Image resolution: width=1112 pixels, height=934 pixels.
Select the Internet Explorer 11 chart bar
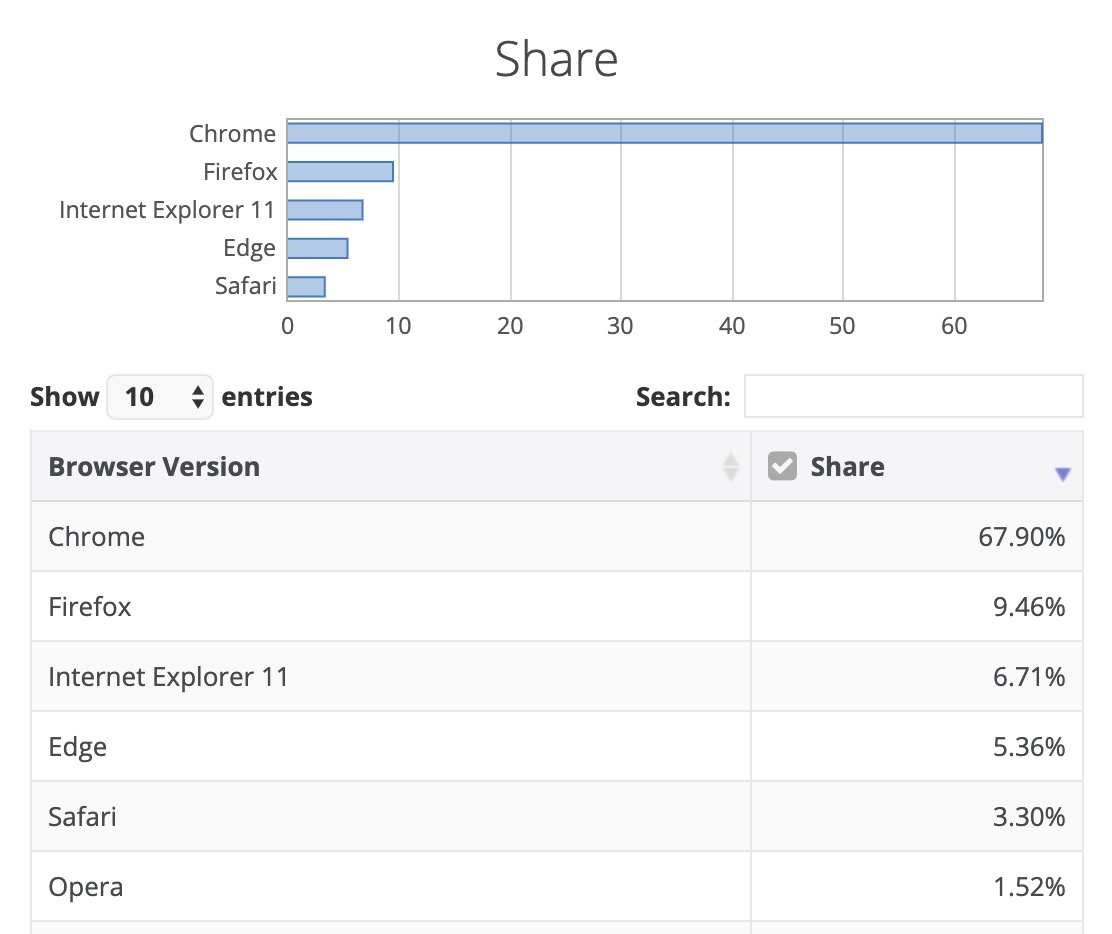(325, 210)
